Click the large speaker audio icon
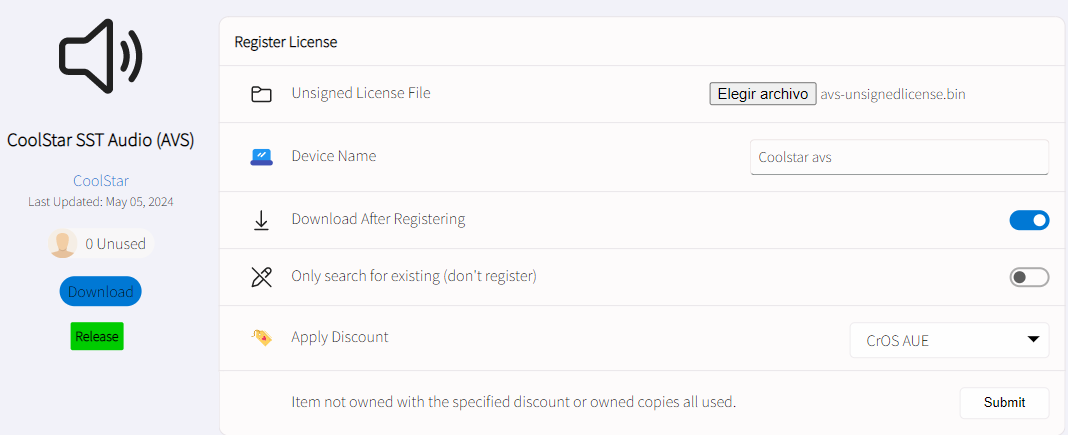Screen dimensions: 1068x435 coord(101,57)
